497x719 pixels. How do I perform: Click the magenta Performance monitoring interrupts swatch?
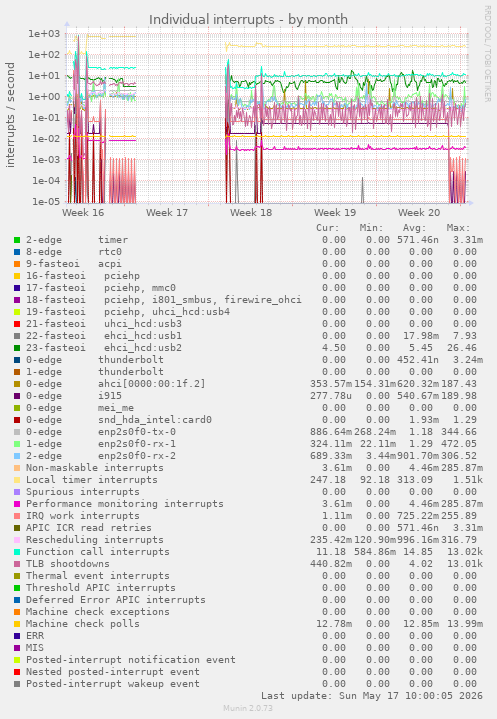(x=17, y=504)
